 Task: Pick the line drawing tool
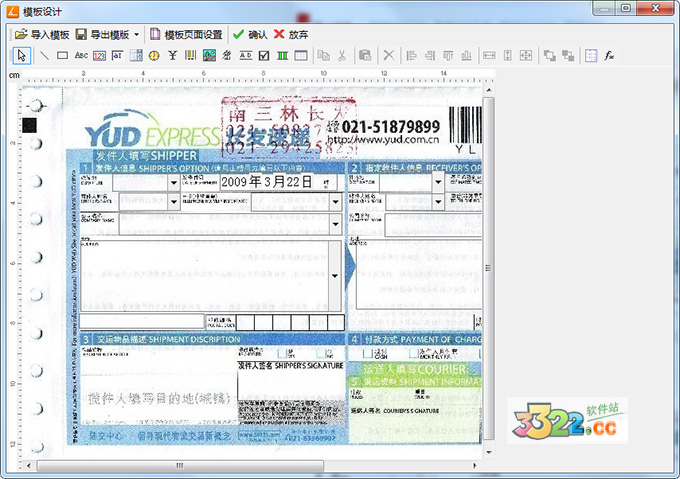pyautogui.click(x=43, y=55)
